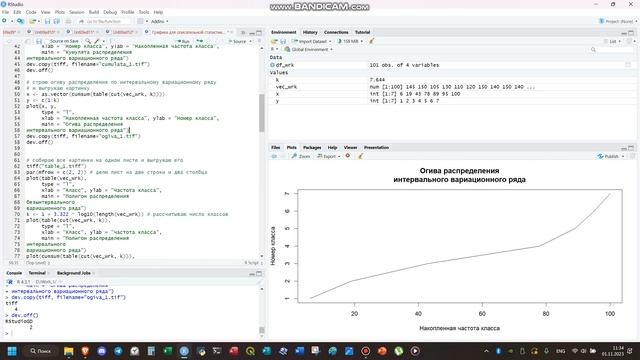Show df_wrk as table grid icon

(x=628, y=65)
